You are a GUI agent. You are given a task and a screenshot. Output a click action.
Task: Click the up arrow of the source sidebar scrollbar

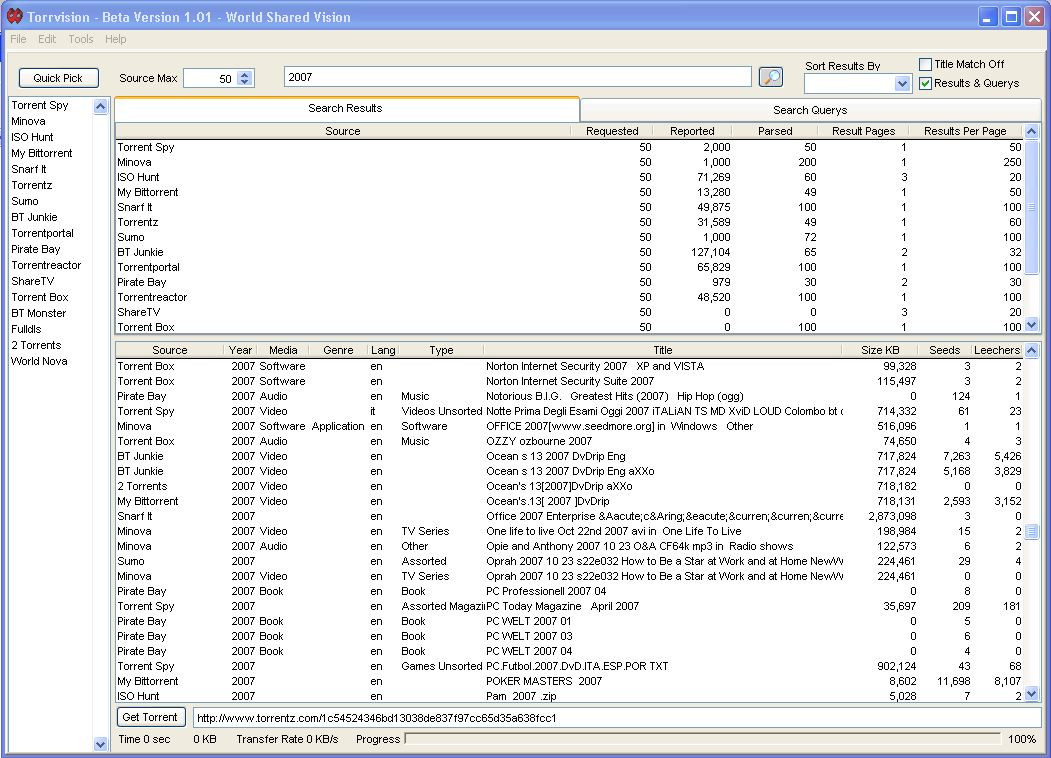101,106
